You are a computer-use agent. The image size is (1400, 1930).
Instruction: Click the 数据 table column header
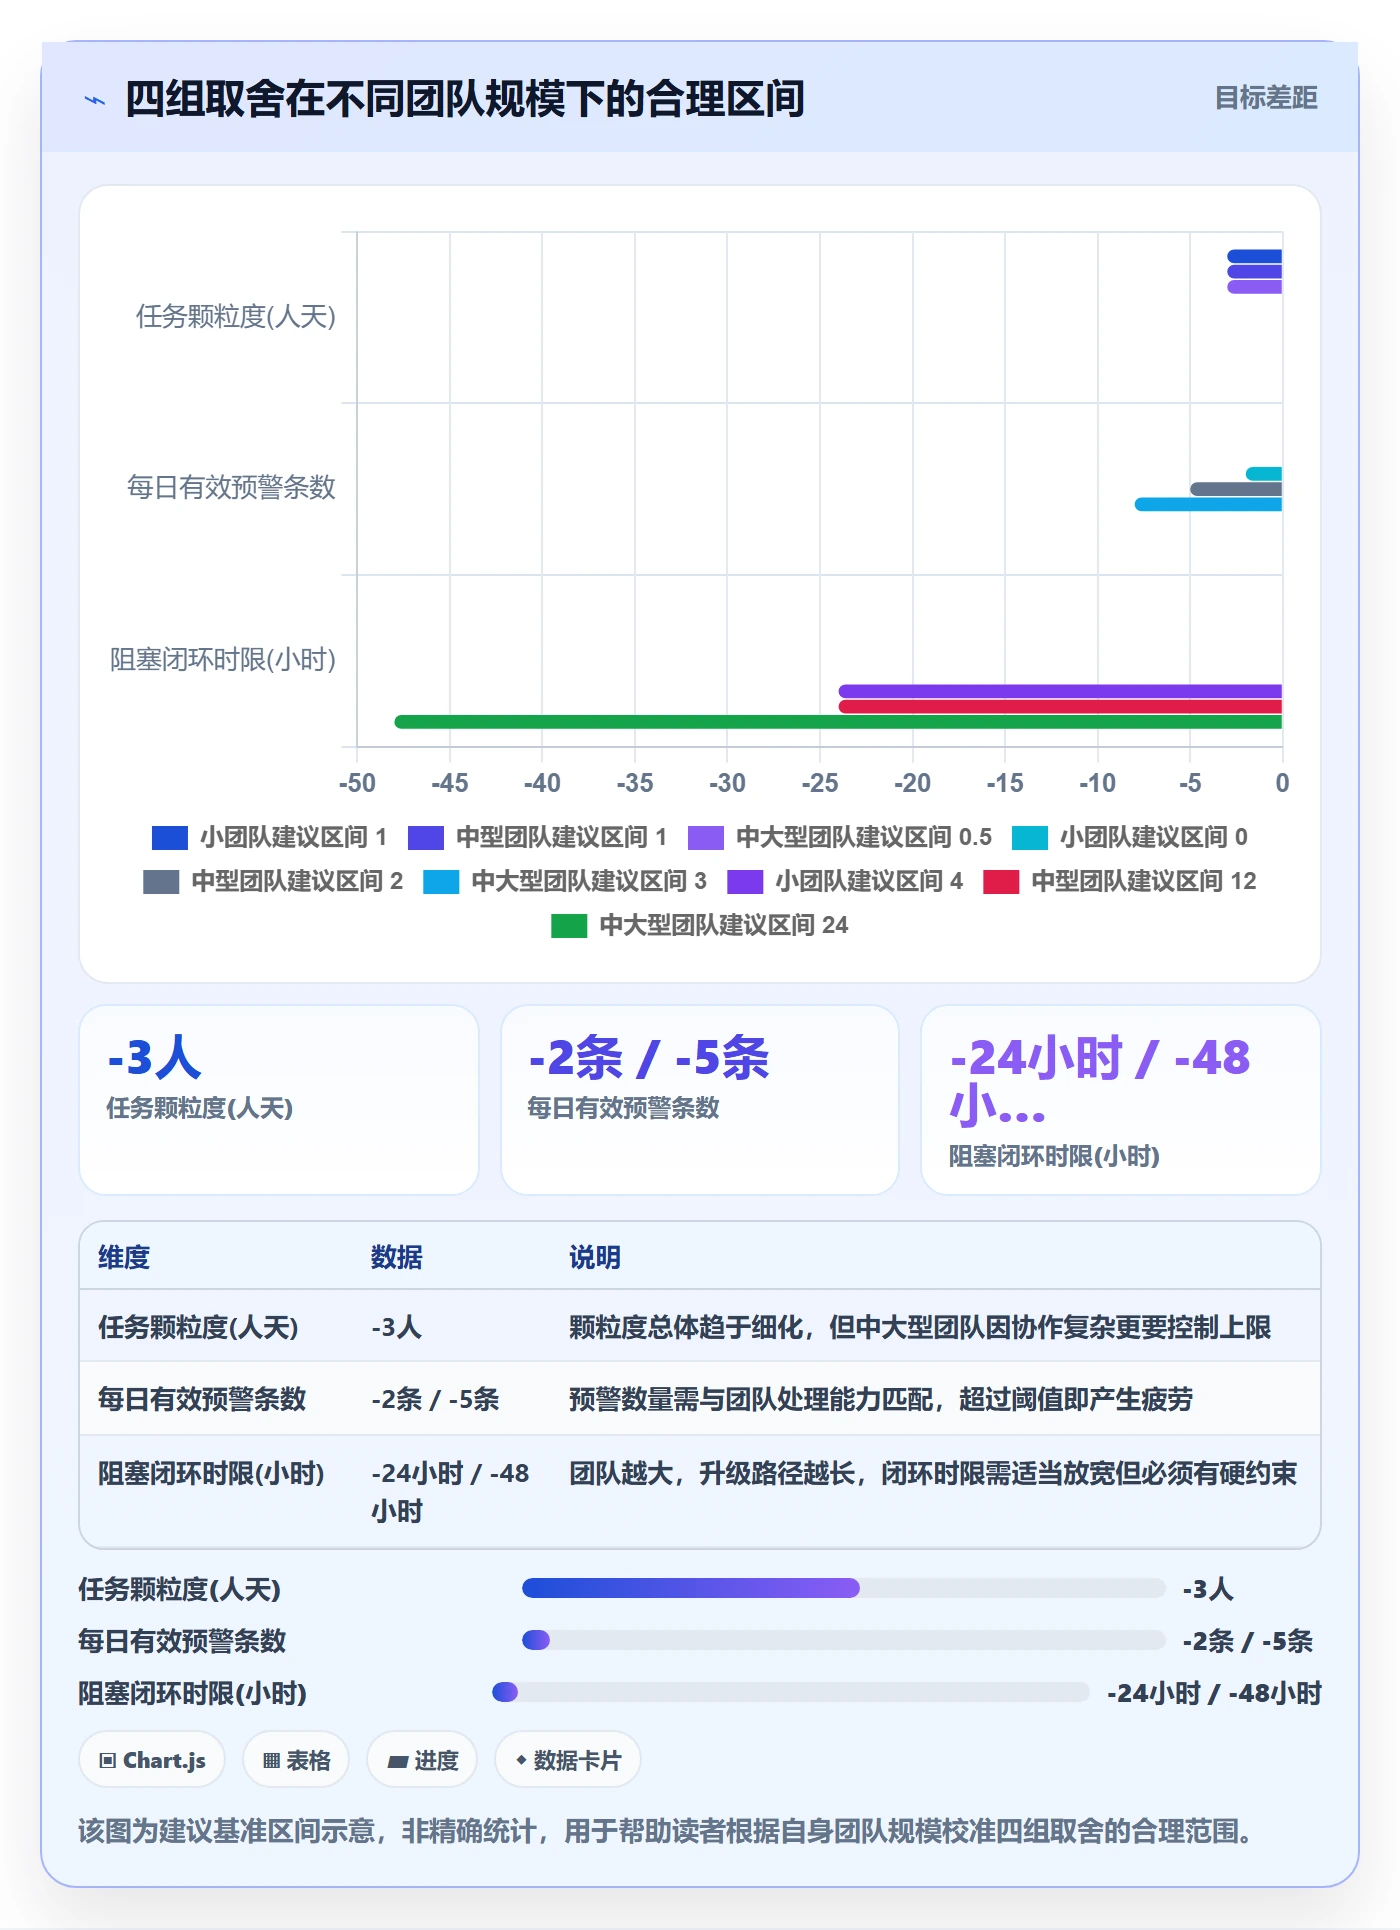coord(397,1257)
